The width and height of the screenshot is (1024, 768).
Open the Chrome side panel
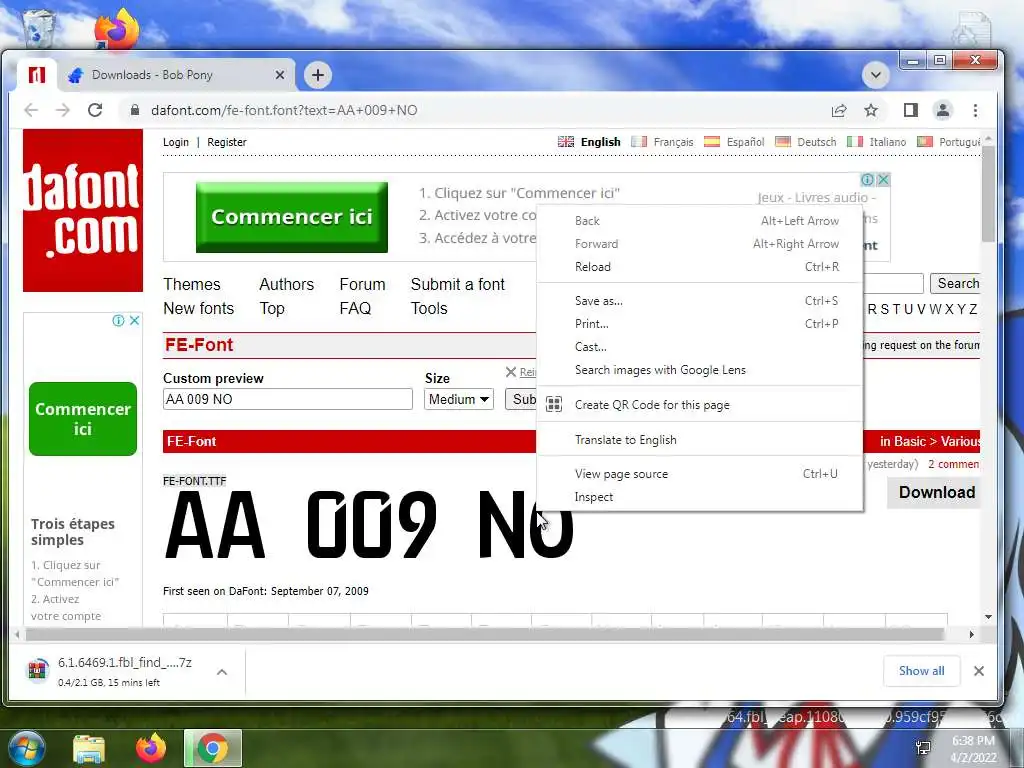(910, 110)
